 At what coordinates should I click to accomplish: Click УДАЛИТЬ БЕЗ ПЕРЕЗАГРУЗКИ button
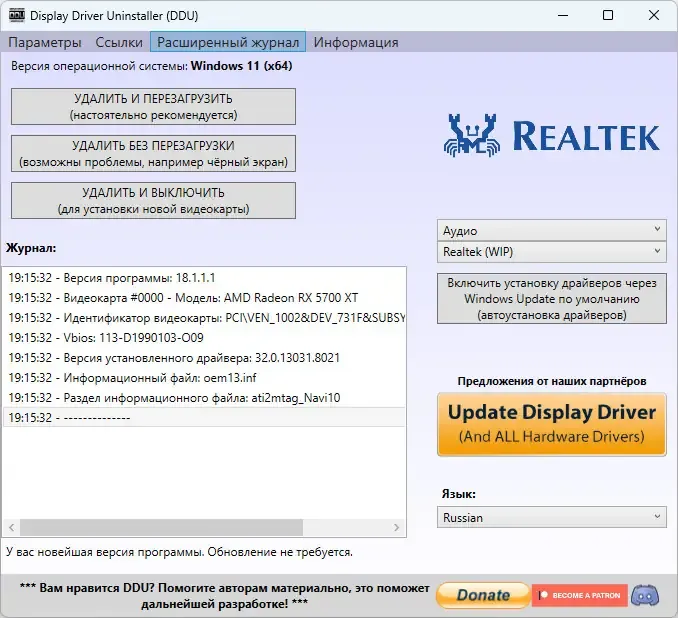154,154
